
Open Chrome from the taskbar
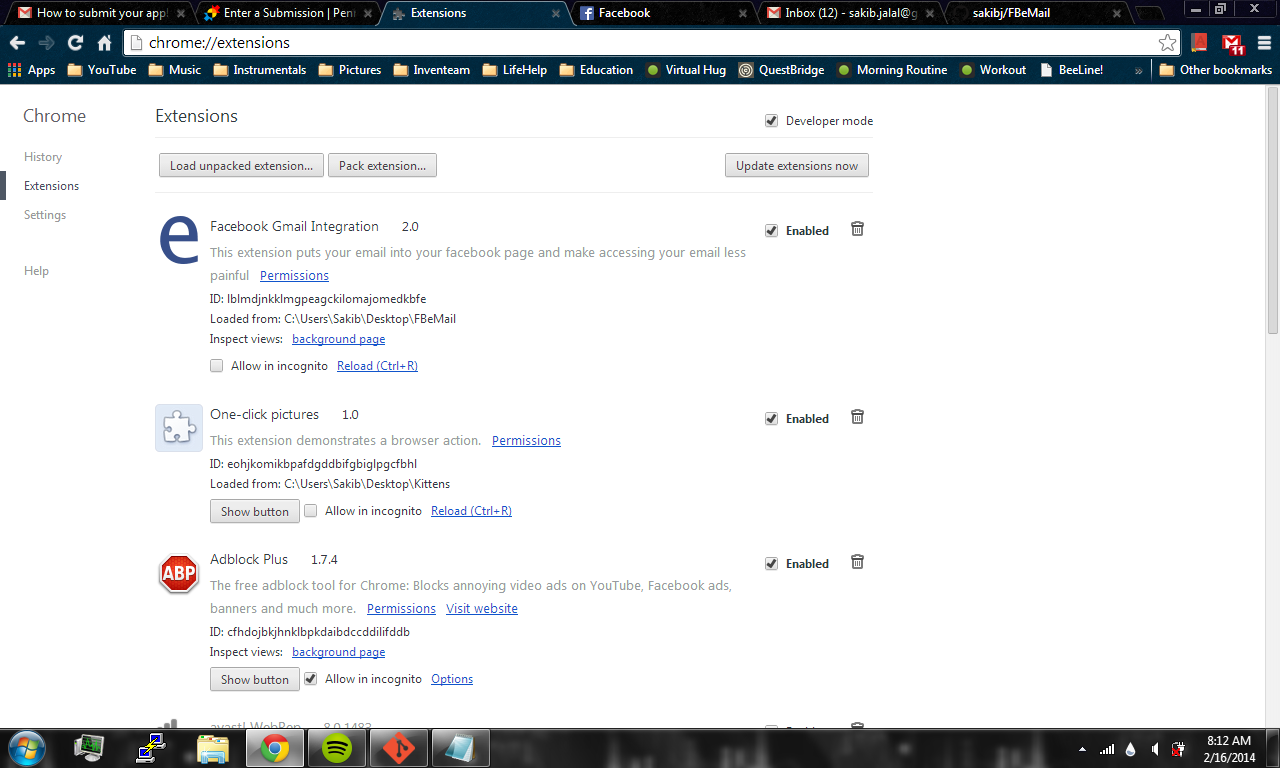pyautogui.click(x=275, y=748)
